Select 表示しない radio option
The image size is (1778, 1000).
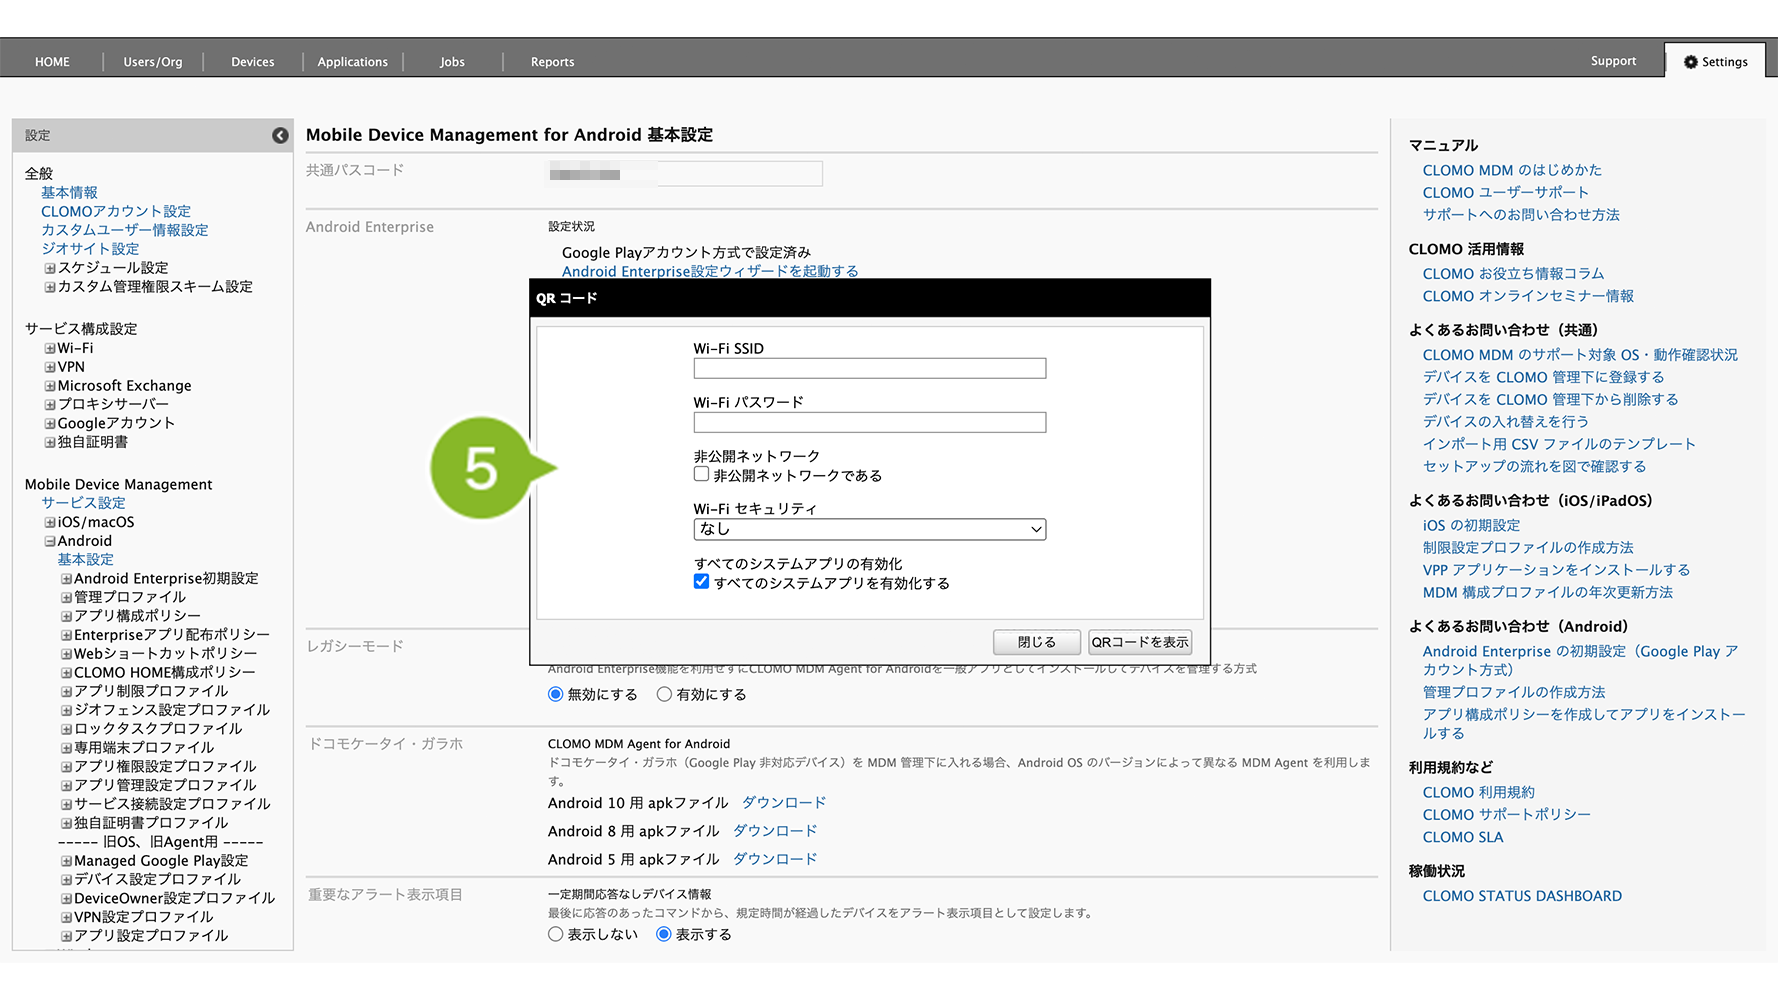[556, 934]
